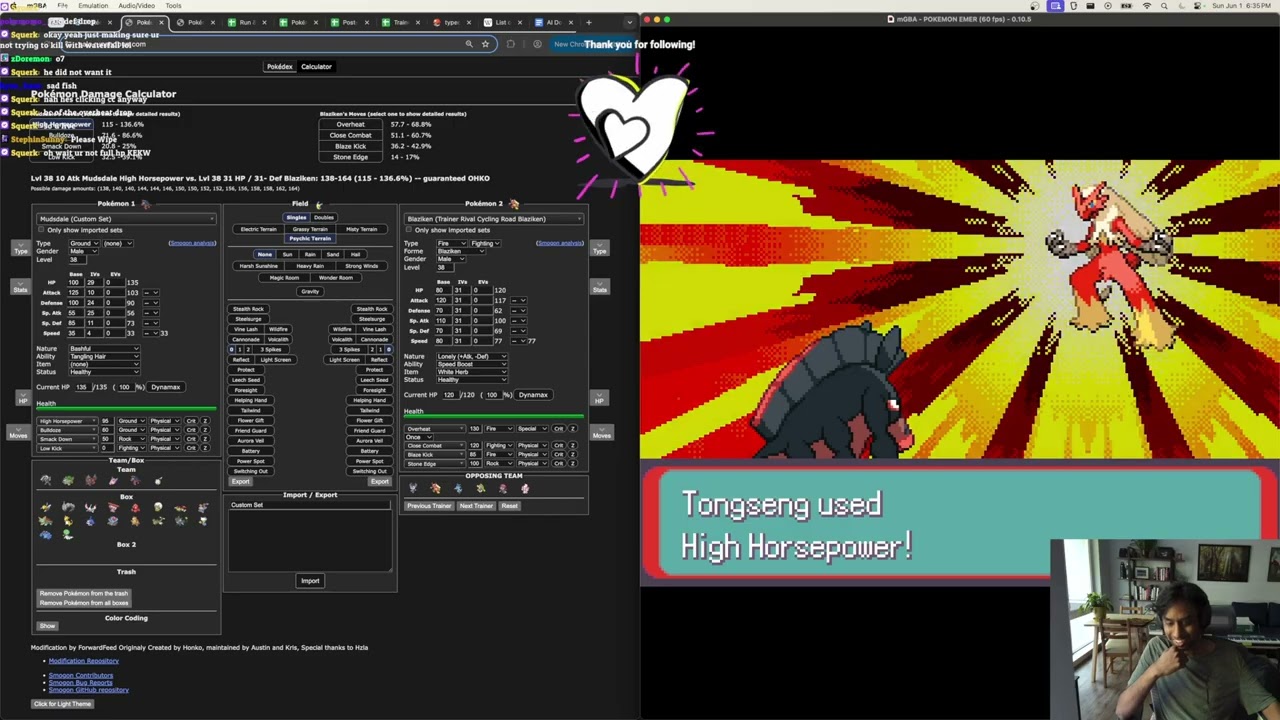Open the mGBA Emulation menu

pyautogui.click(x=93, y=6)
